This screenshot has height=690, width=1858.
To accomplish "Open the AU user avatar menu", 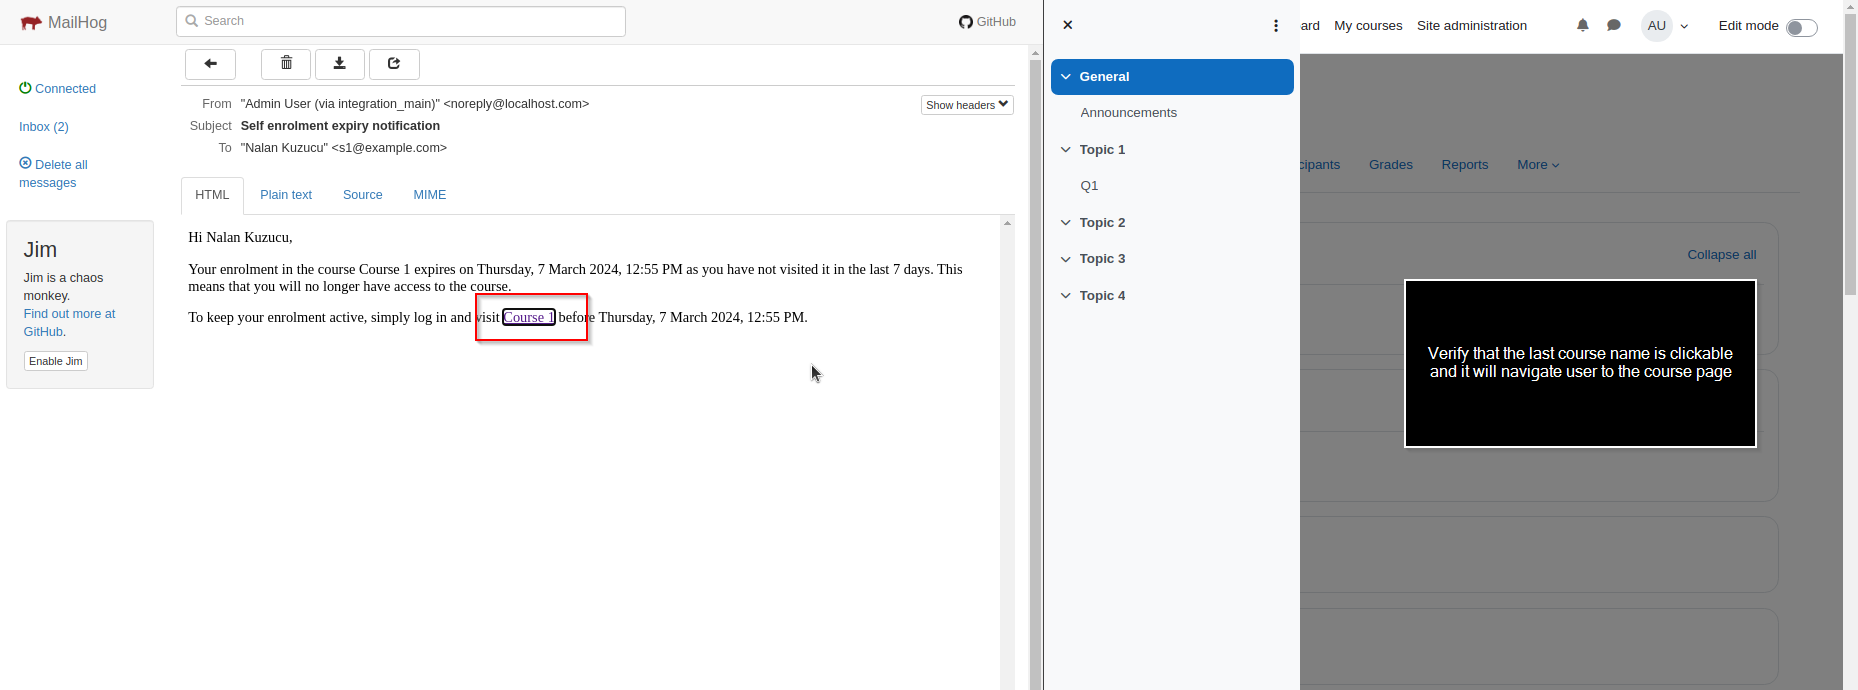I will pos(1657,26).
